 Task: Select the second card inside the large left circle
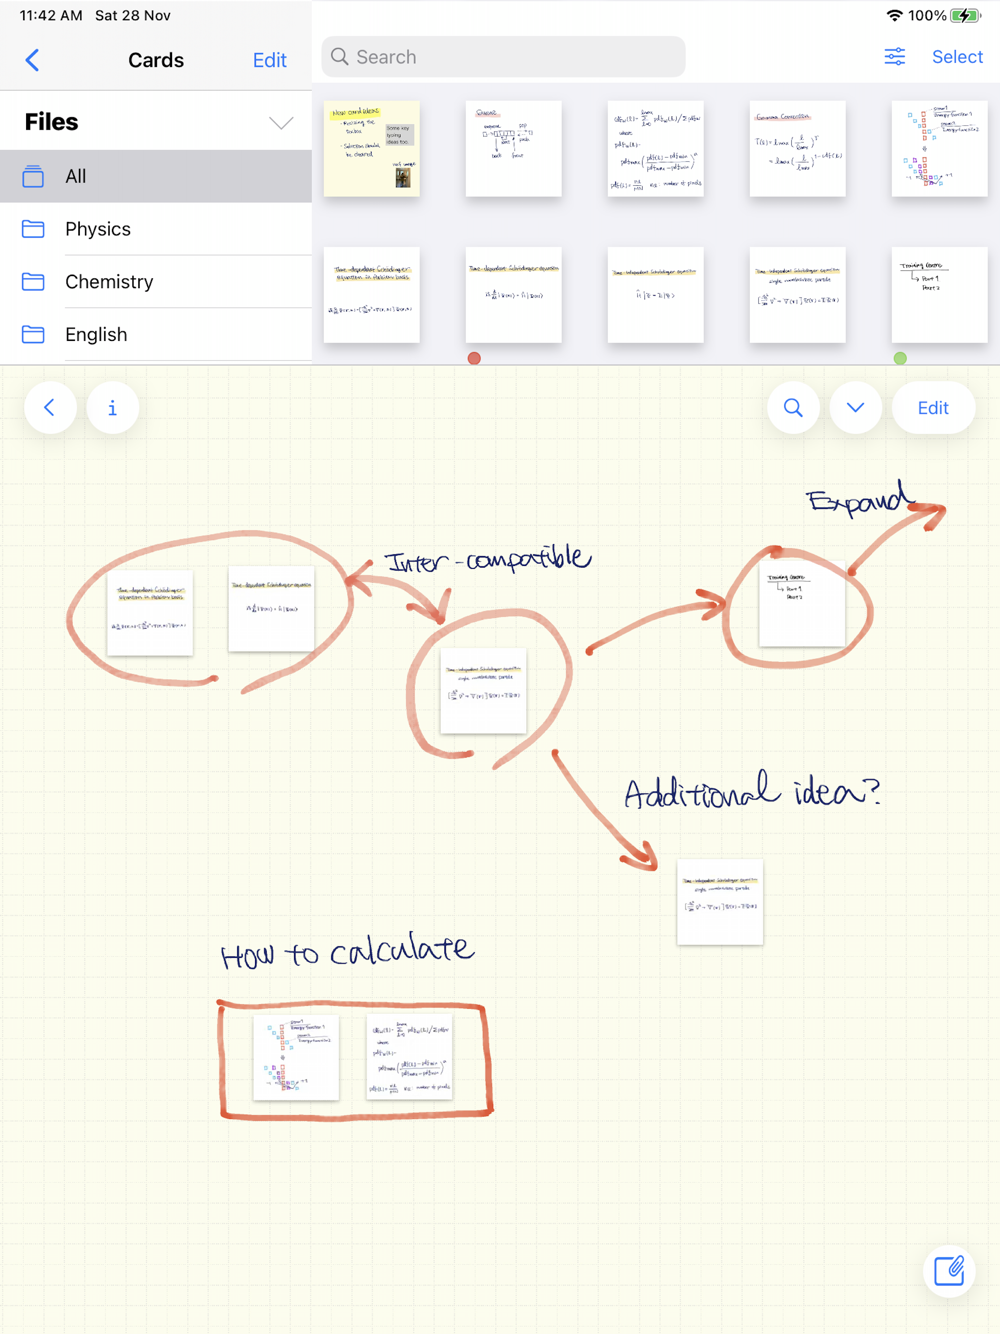[x=271, y=609]
